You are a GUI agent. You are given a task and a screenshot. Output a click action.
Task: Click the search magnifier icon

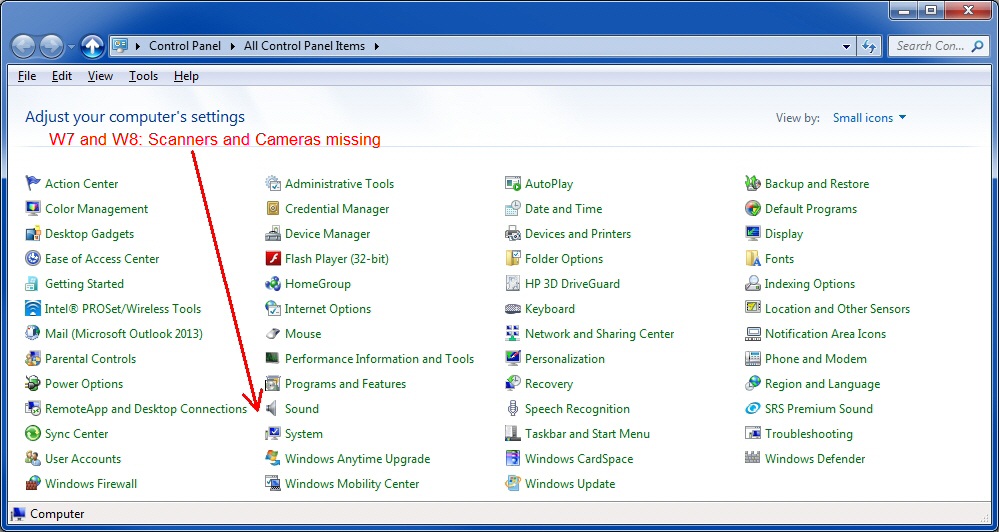click(977, 46)
